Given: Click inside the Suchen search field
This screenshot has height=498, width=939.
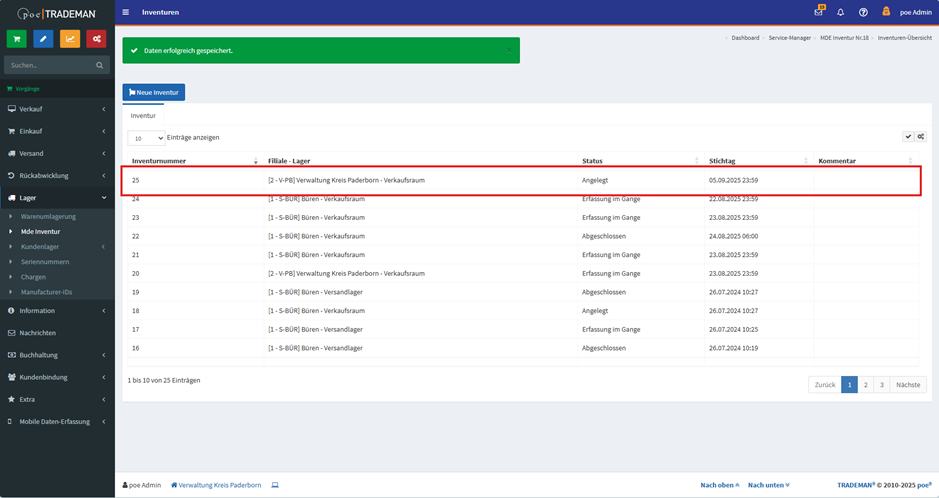Looking at the screenshot, I should coord(49,65).
